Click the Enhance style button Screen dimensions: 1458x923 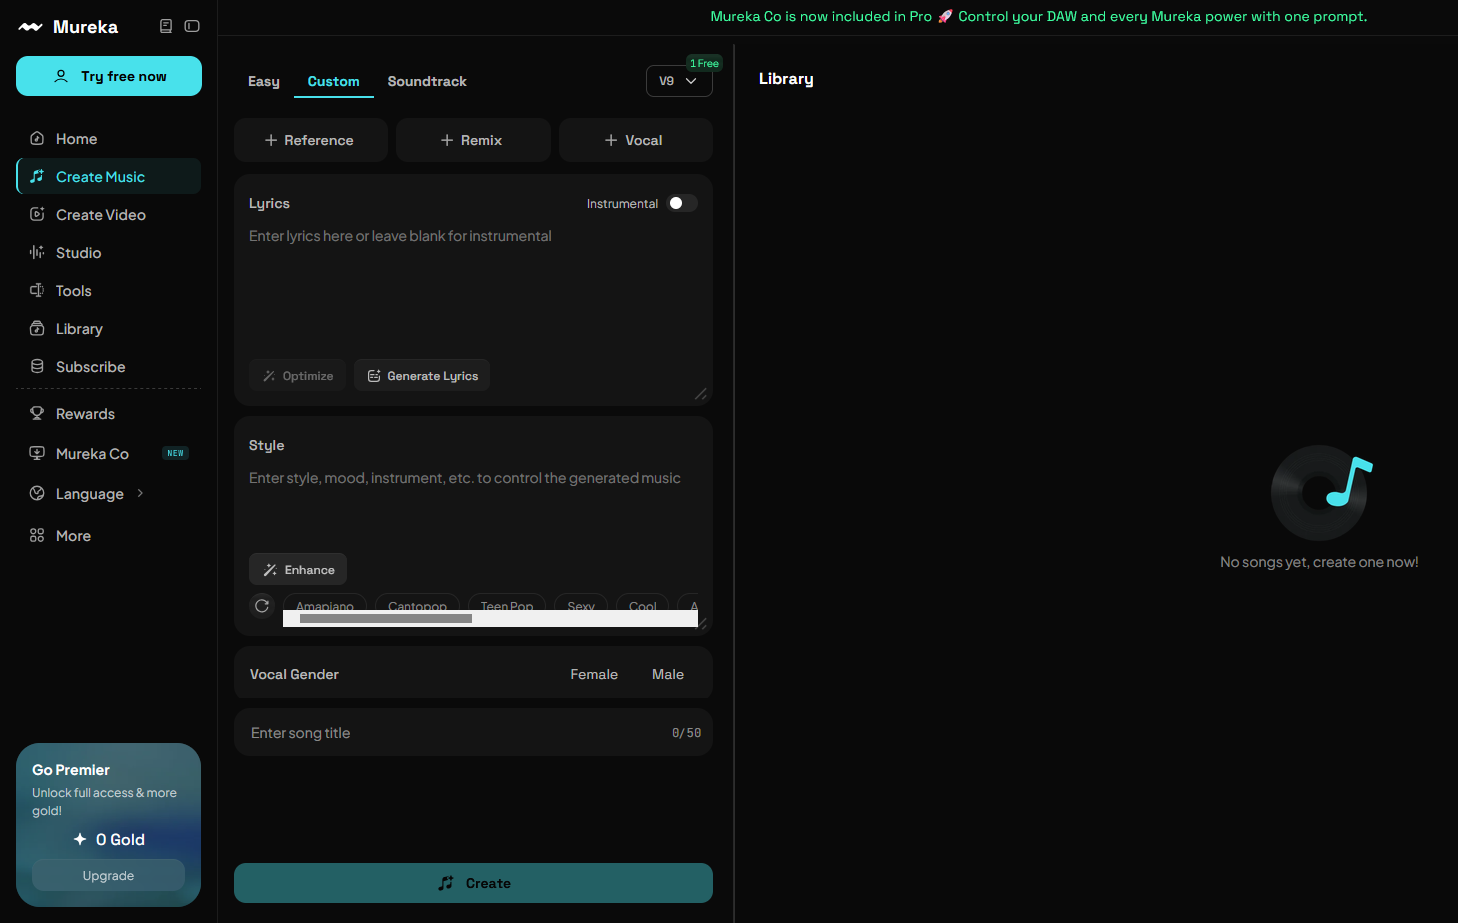pyautogui.click(x=298, y=569)
